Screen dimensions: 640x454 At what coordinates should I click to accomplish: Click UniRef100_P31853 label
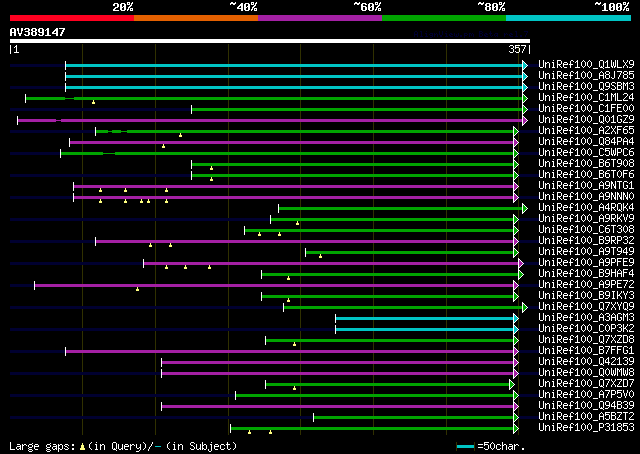586,428
